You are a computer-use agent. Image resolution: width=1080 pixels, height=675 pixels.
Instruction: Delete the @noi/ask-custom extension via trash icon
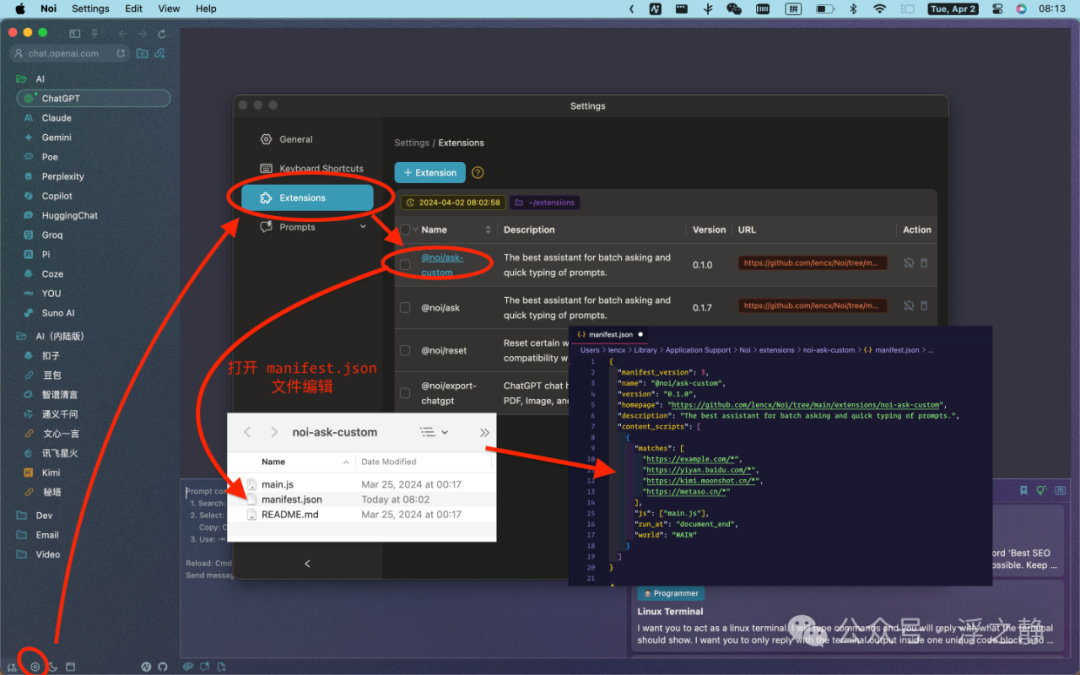click(924, 263)
